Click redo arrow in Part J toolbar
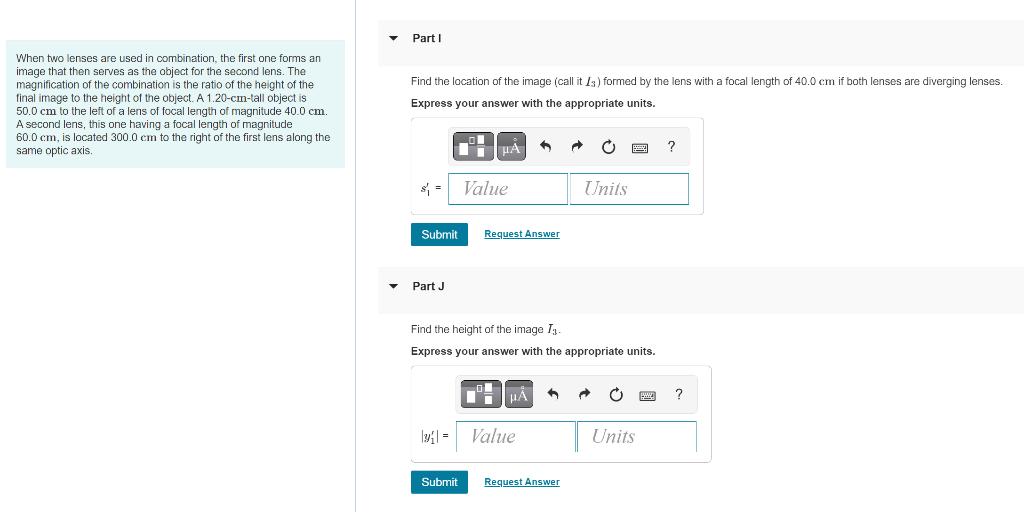The width and height of the screenshot is (1024, 512). pyautogui.click(x=584, y=395)
